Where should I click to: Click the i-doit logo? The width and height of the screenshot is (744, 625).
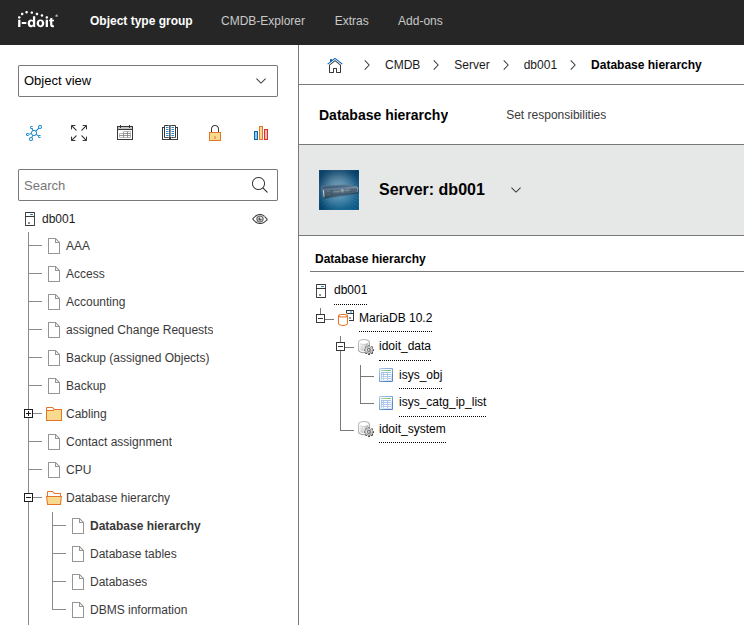[37, 20]
